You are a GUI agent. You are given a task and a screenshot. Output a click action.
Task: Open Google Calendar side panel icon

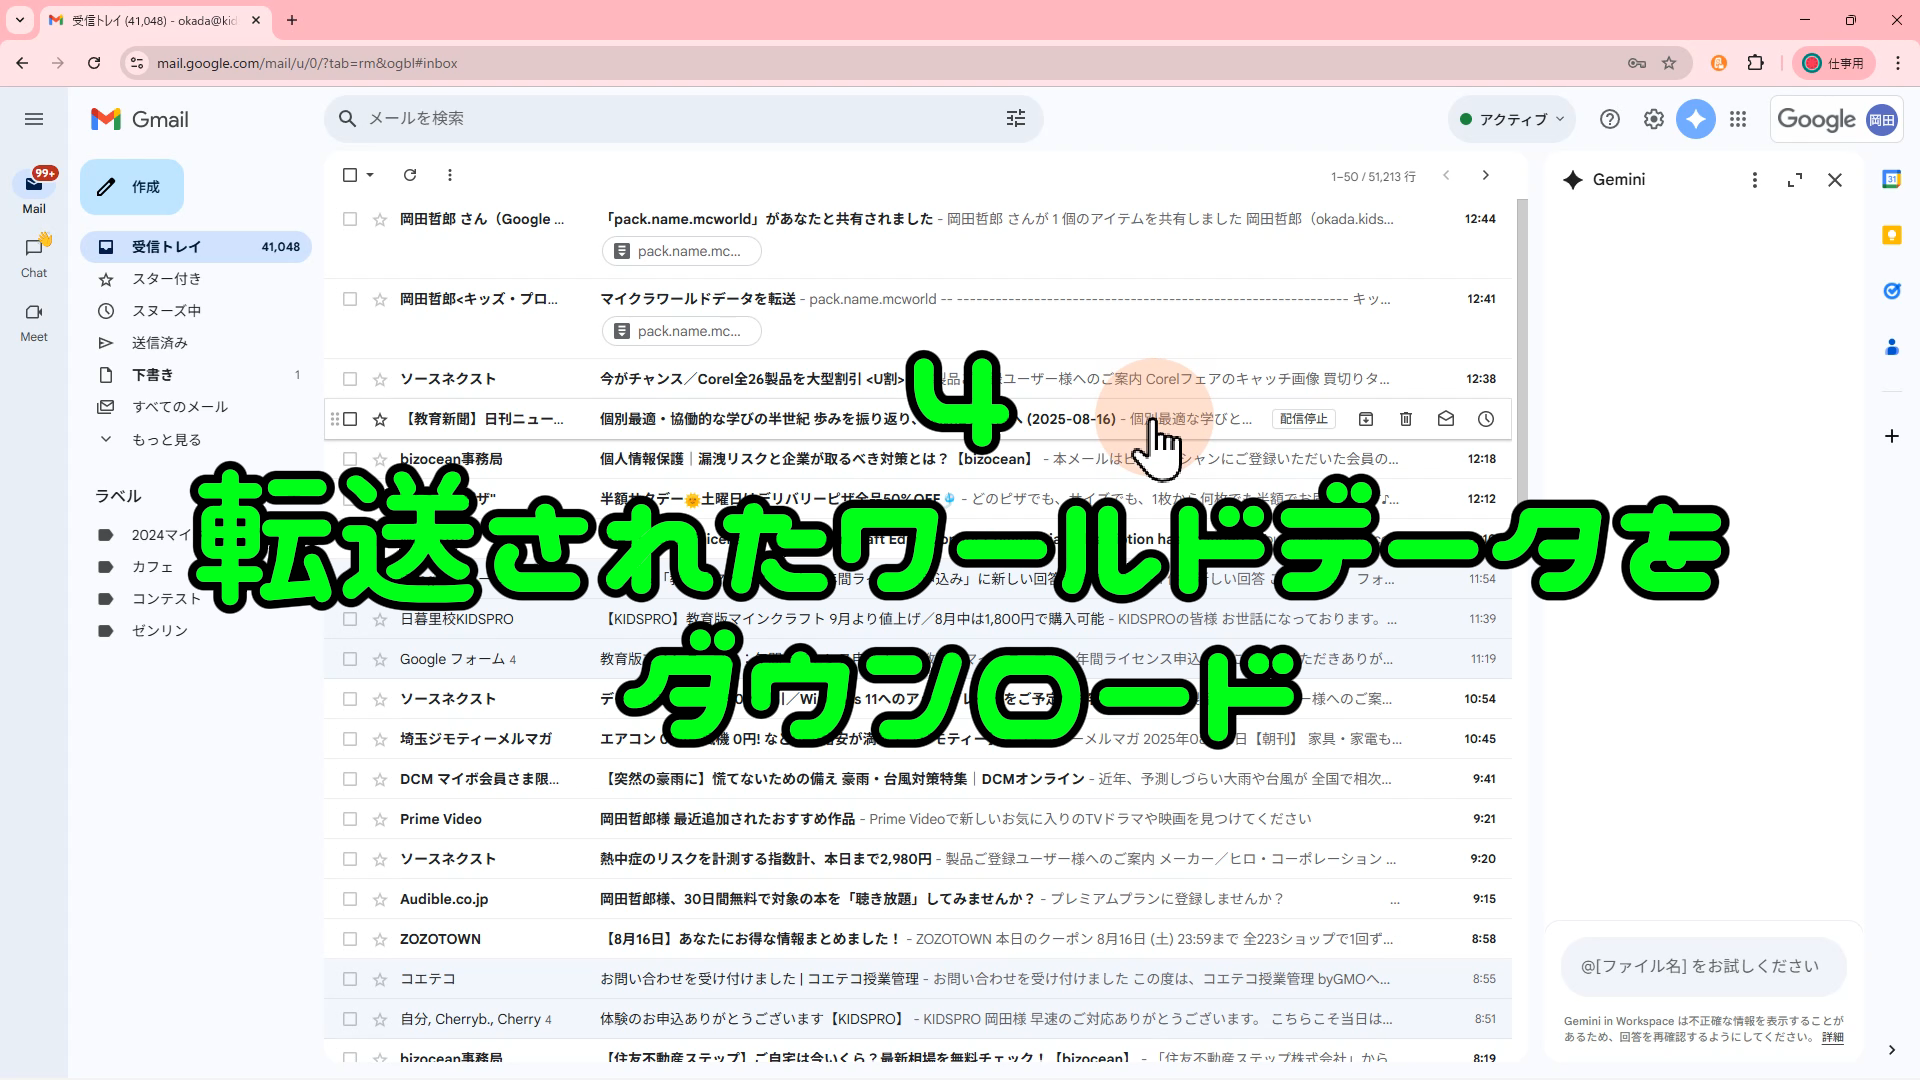(x=1891, y=179)
